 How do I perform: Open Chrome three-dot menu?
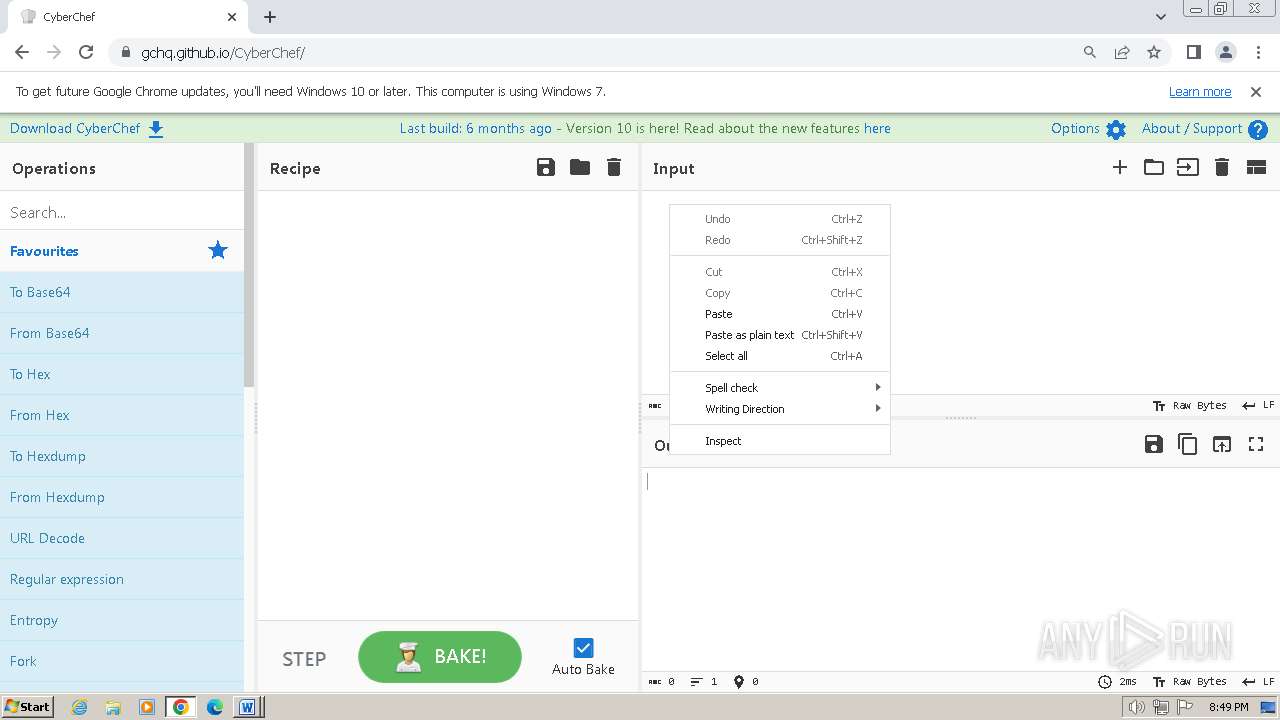pos(1256,52)
